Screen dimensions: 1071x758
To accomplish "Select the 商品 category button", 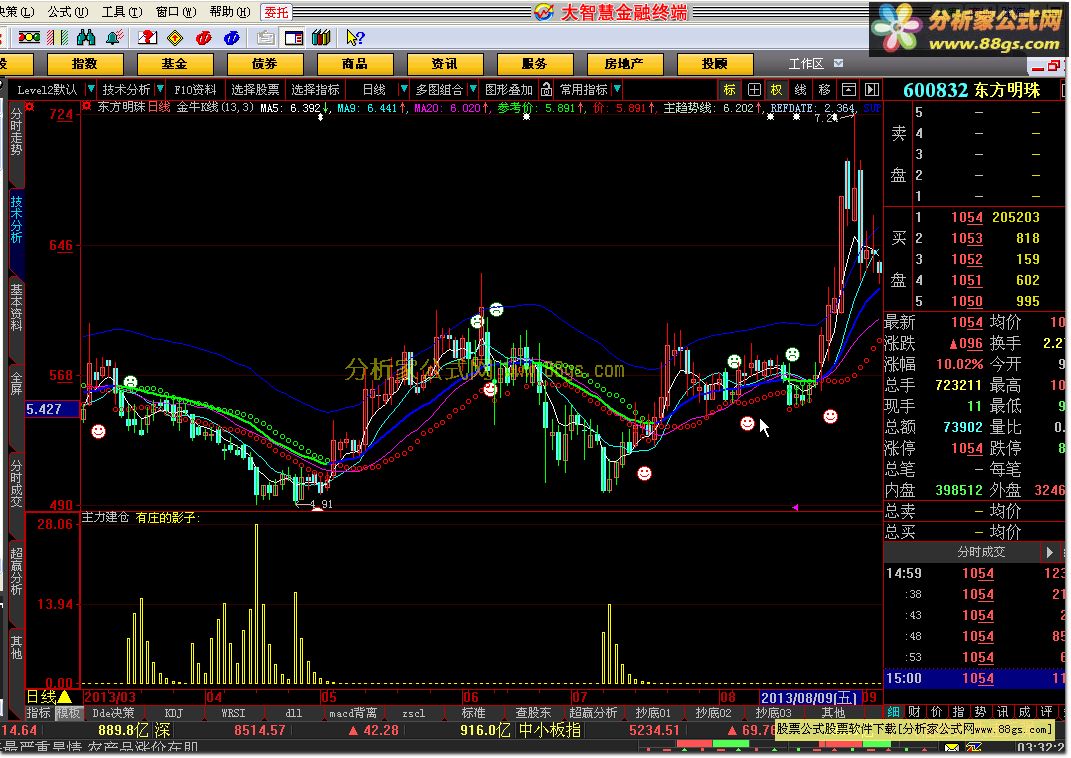I will pos(354,64).
